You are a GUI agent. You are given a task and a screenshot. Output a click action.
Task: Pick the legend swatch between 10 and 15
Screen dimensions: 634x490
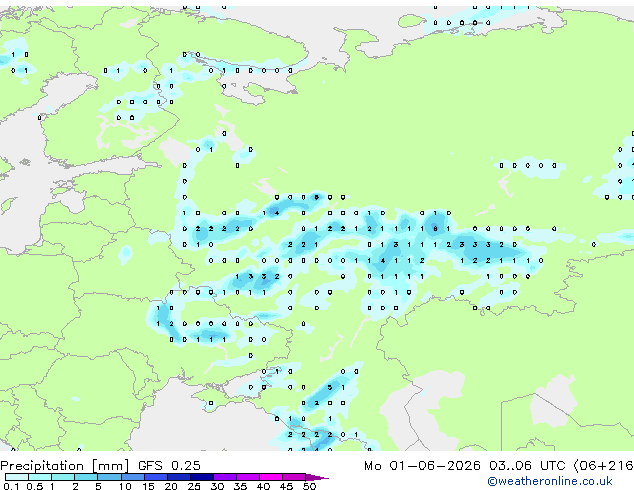click(132, 477)
